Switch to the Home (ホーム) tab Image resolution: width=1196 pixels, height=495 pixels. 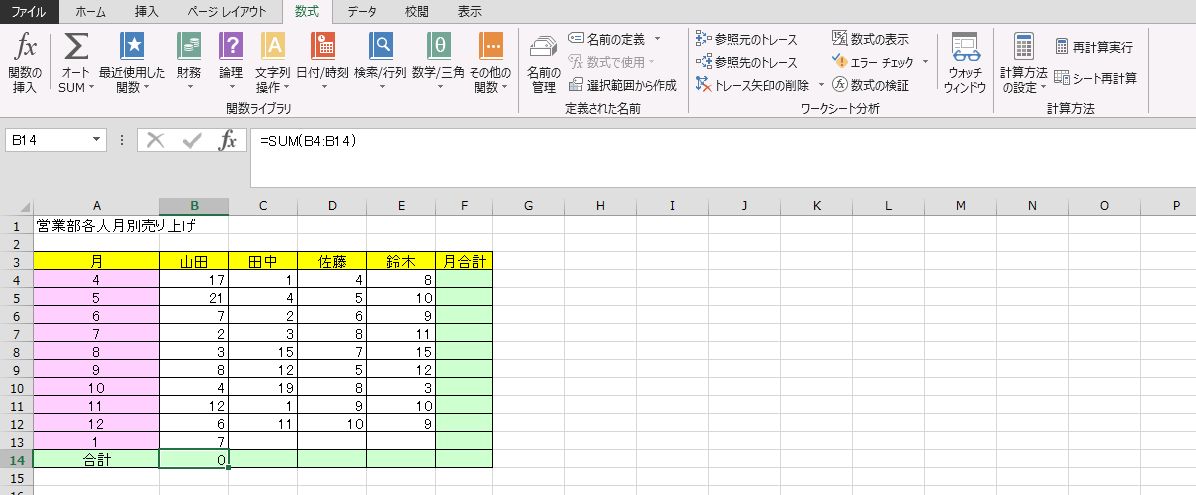(x=91, y=12)
